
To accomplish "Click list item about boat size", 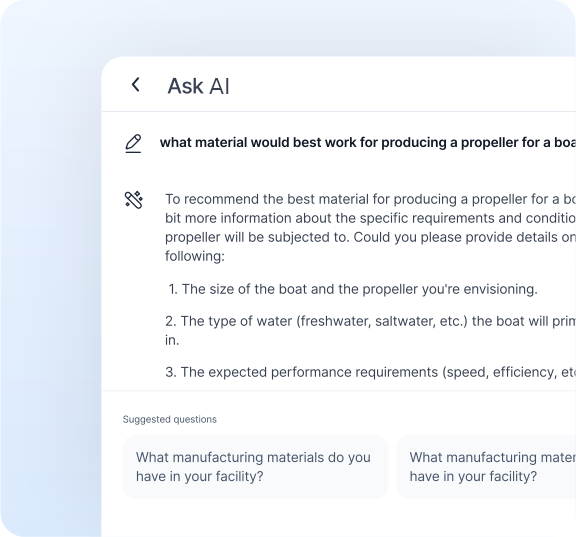I will pos(353,289).
